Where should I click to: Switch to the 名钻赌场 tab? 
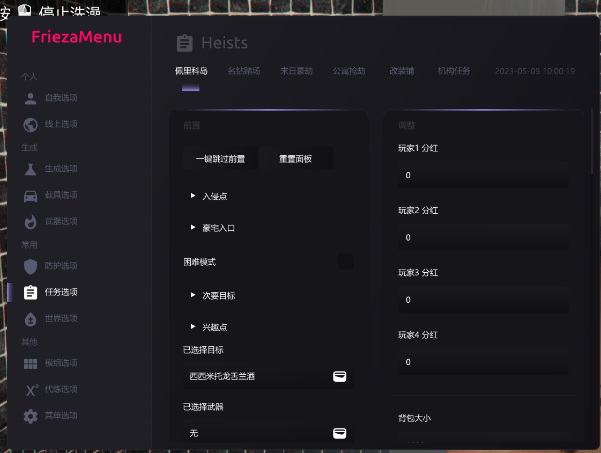tap(244, 71)
